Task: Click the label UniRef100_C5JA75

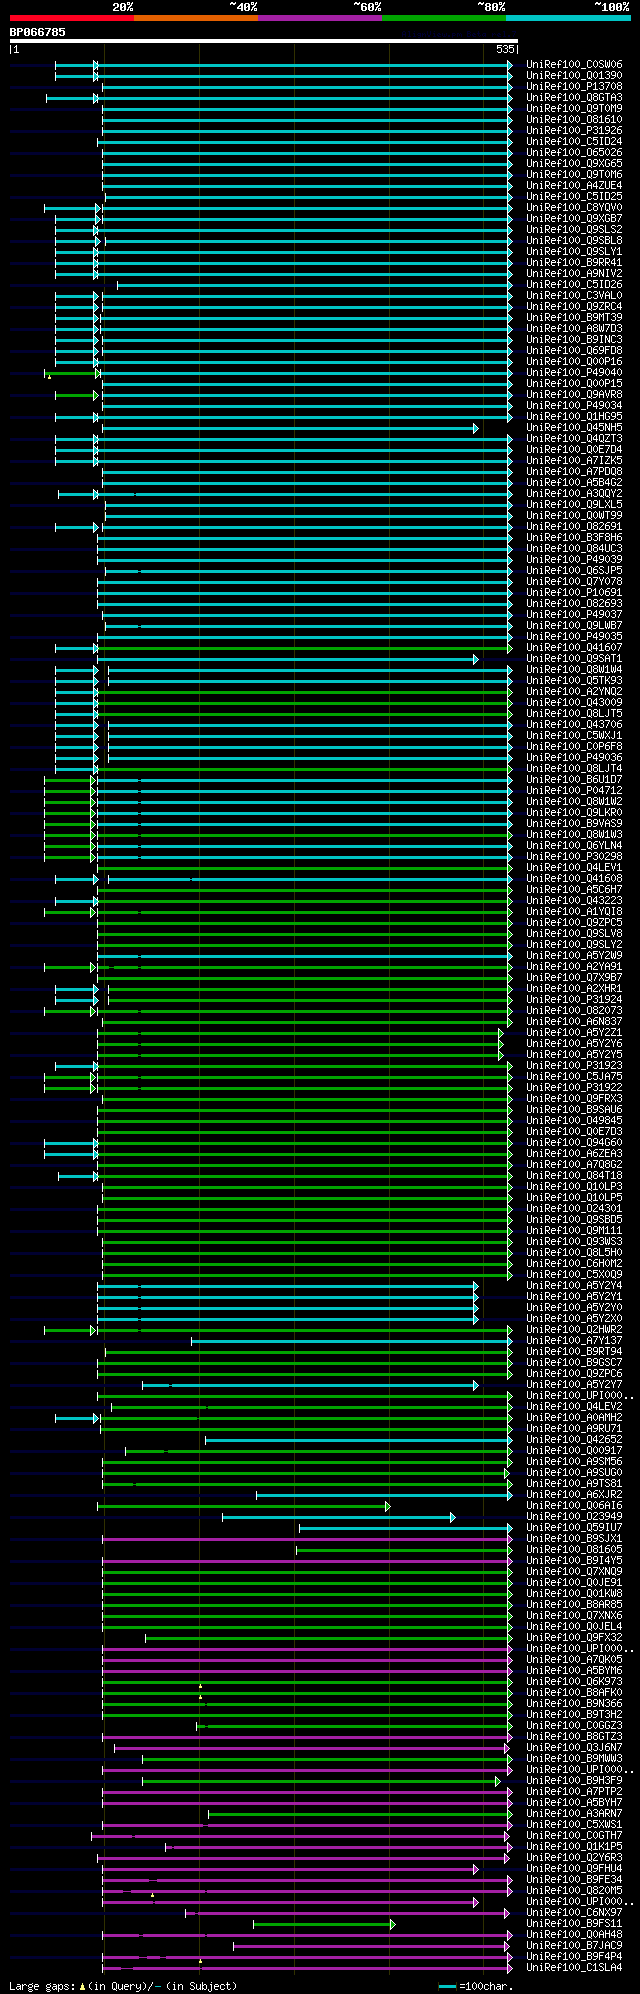Action: [x=574, y=1077]
